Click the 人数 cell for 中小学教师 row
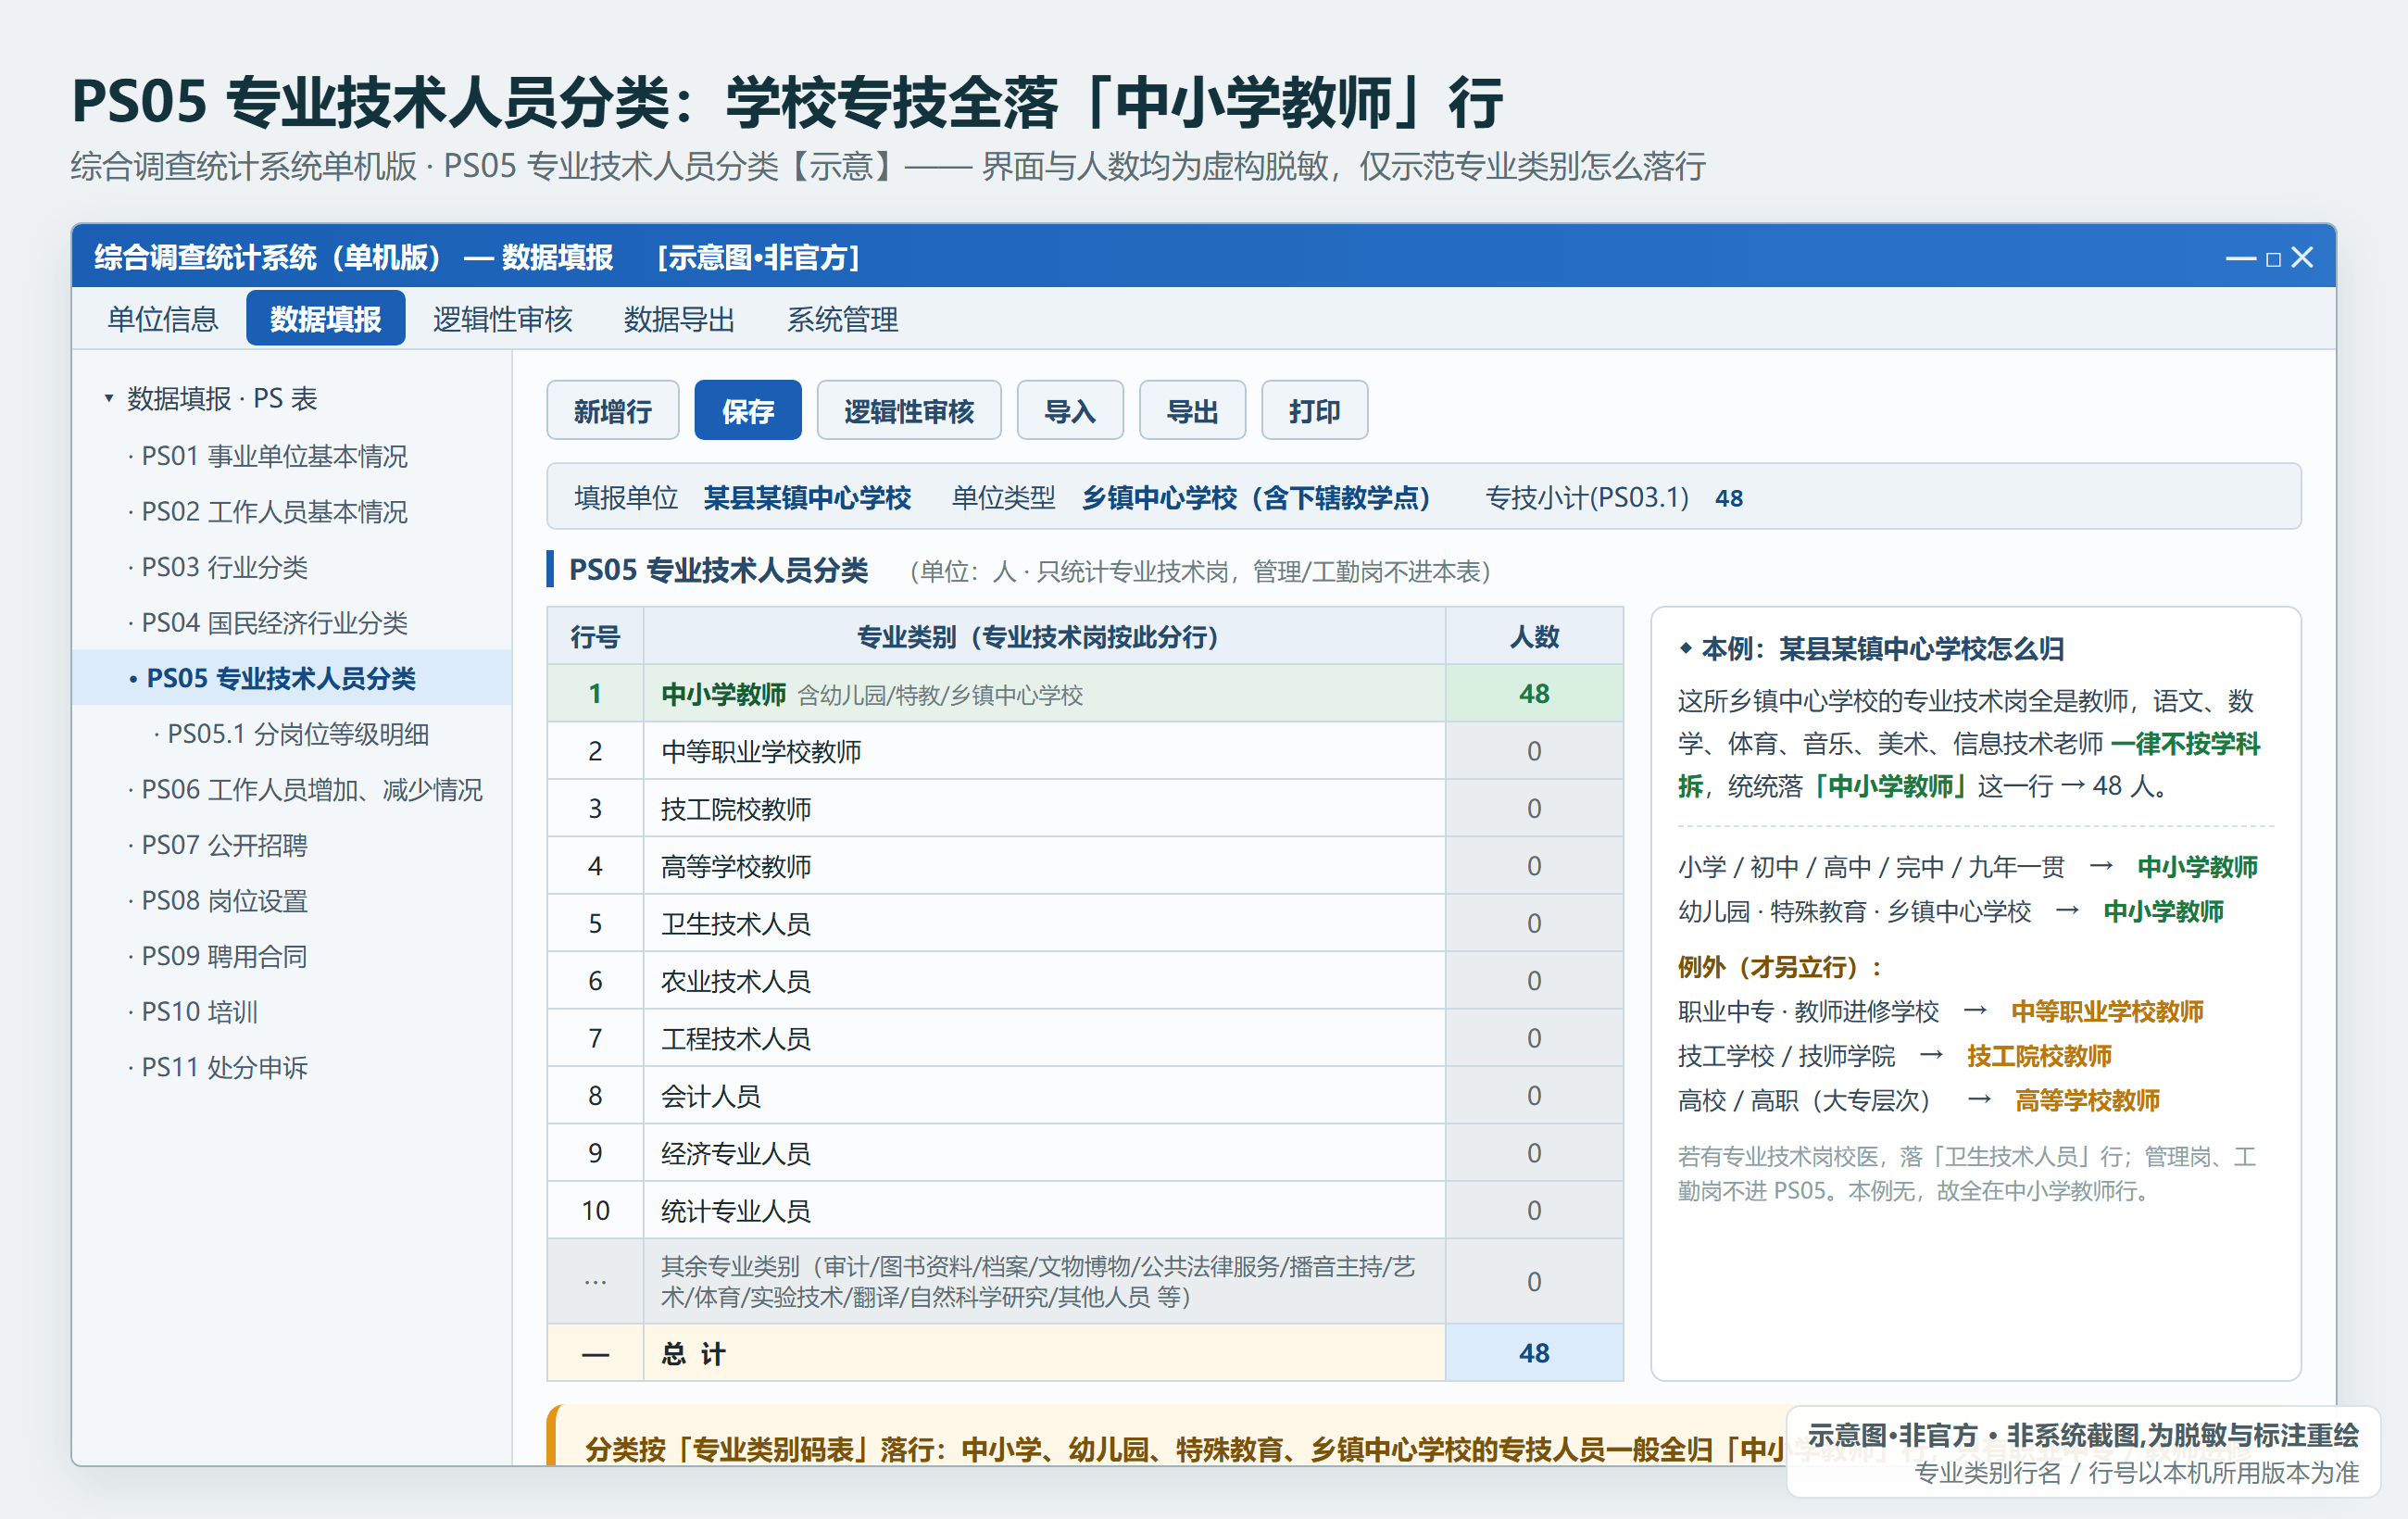 click(x=1534, y=694)
